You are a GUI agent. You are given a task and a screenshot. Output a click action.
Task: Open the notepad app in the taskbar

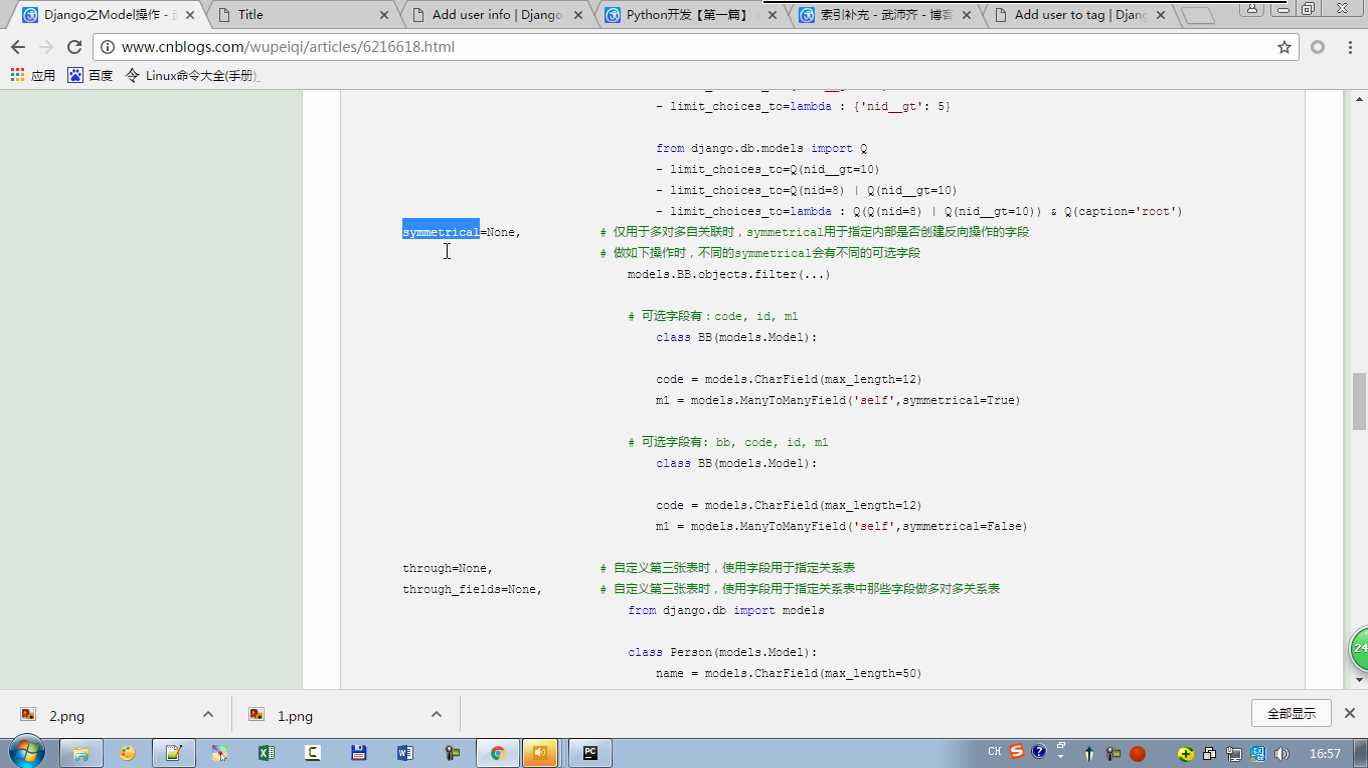173,753
